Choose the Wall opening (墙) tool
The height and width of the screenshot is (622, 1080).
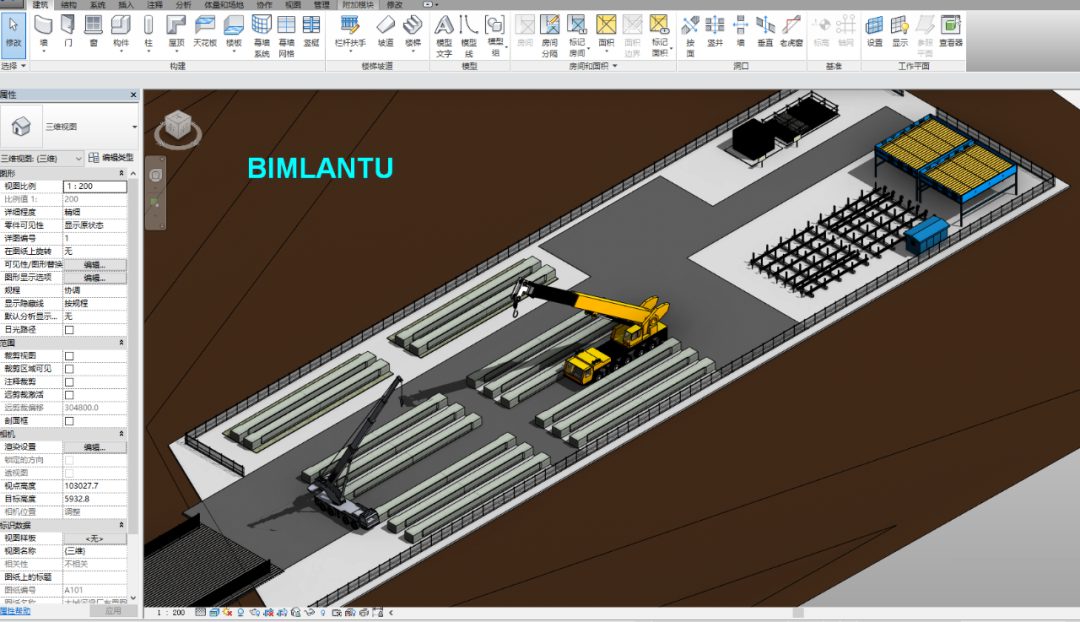(x=740, y=32)
